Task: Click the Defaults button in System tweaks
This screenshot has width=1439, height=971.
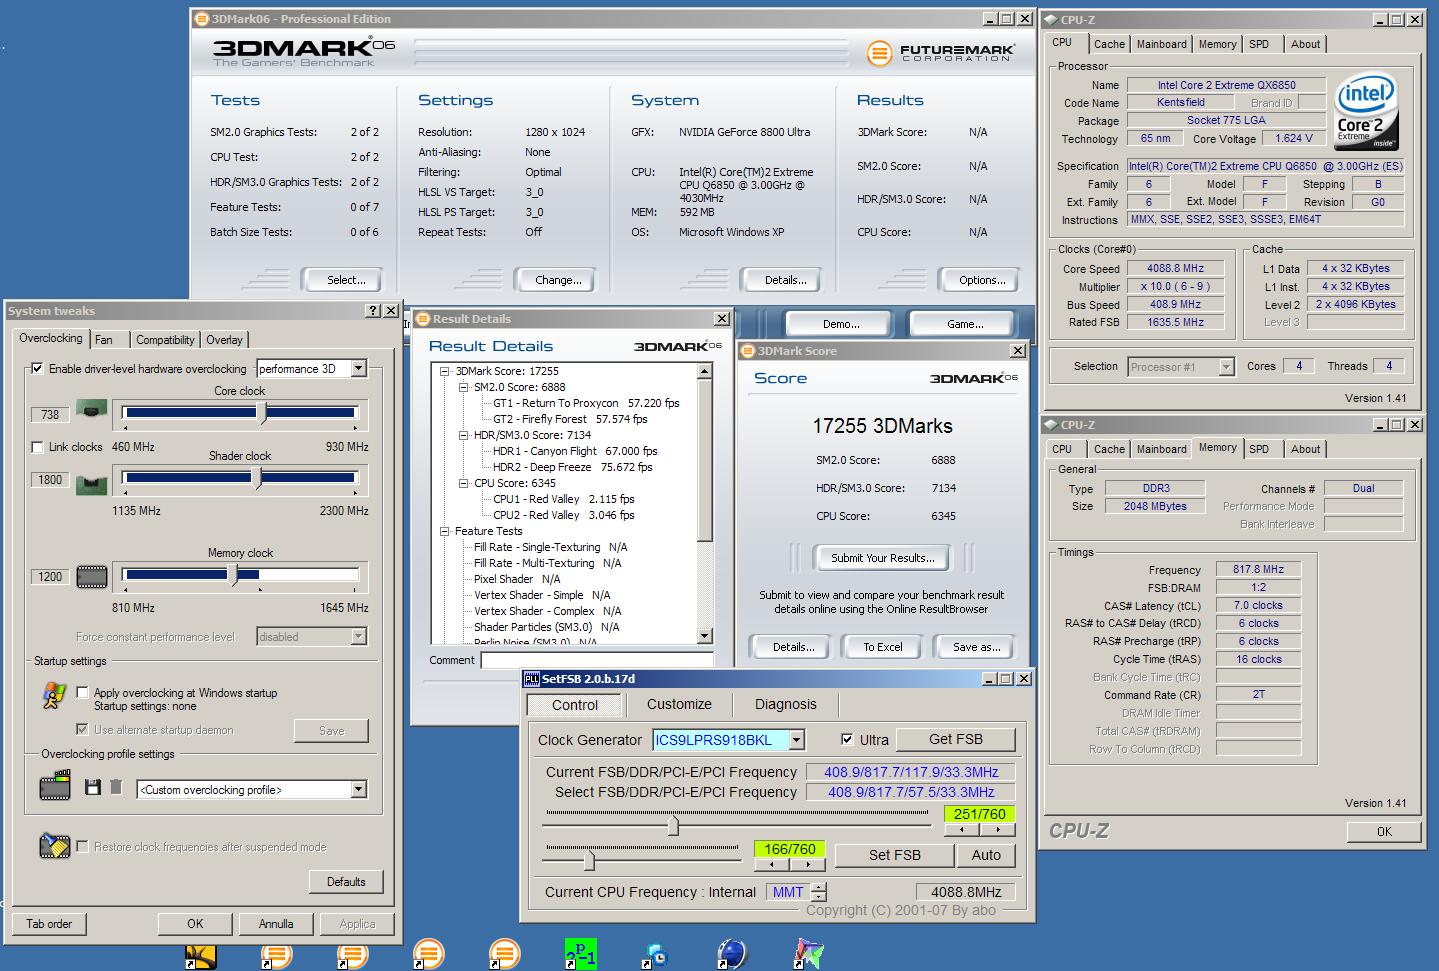Action: coord(346,882)
